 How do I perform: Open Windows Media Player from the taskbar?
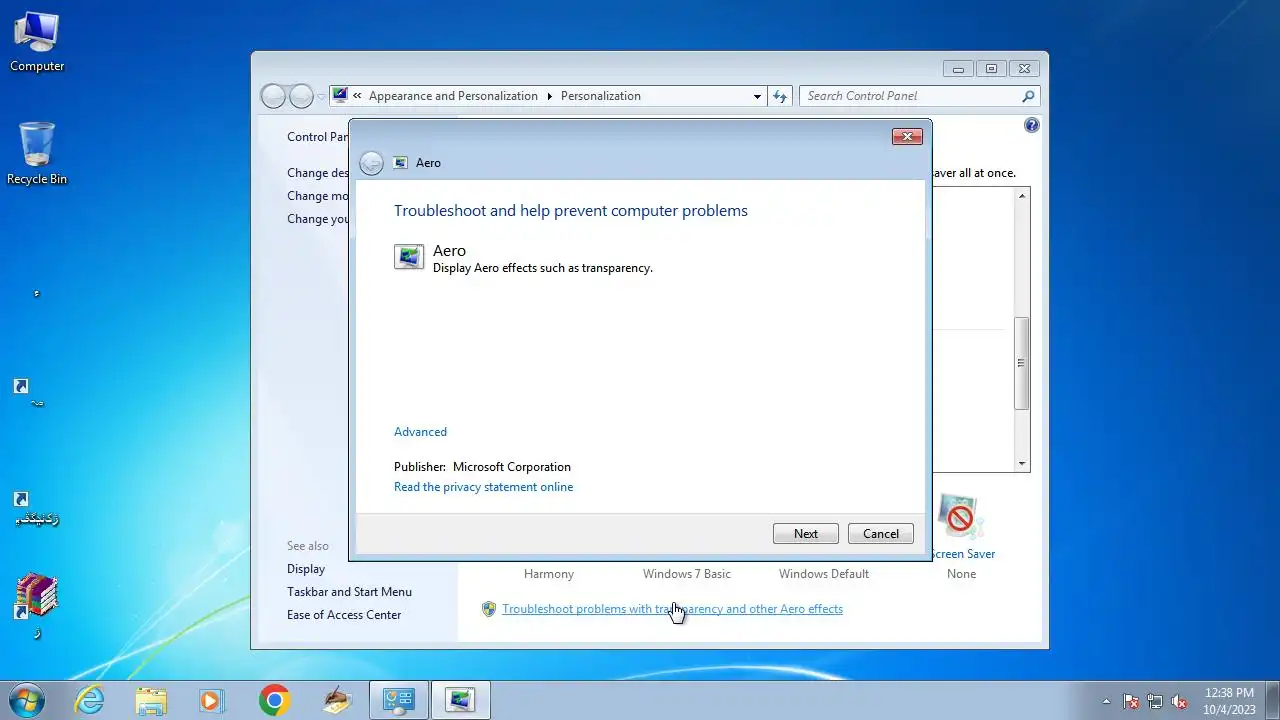tap(212, 700)
